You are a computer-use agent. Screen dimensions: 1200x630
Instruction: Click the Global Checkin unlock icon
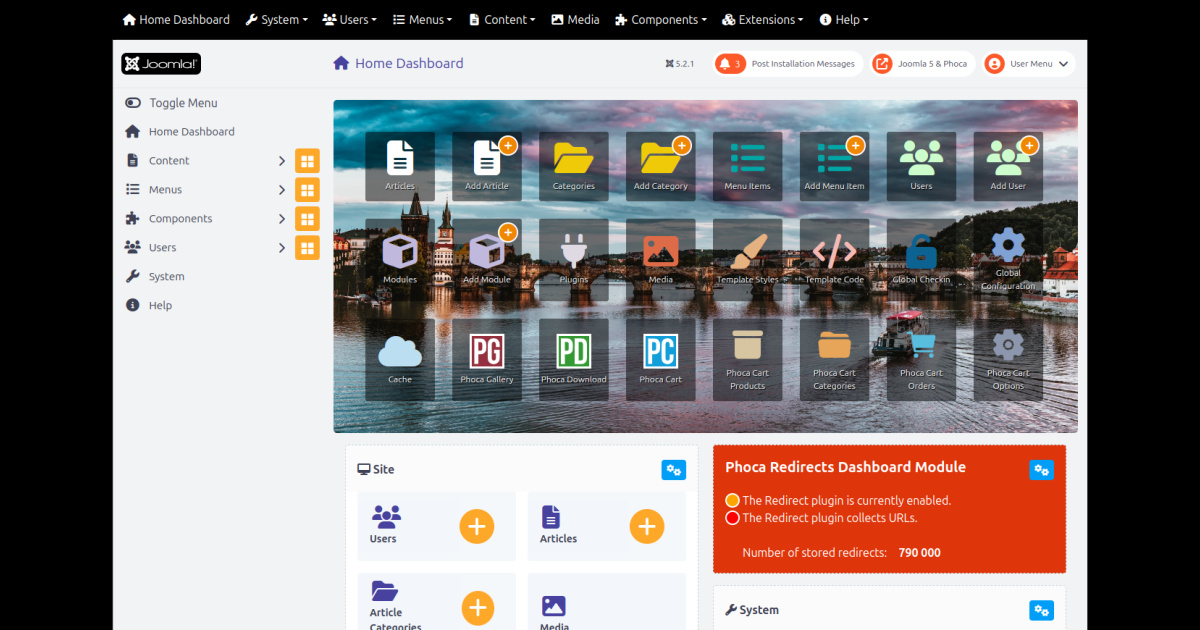pyautogui.click(x=922, y=260)
